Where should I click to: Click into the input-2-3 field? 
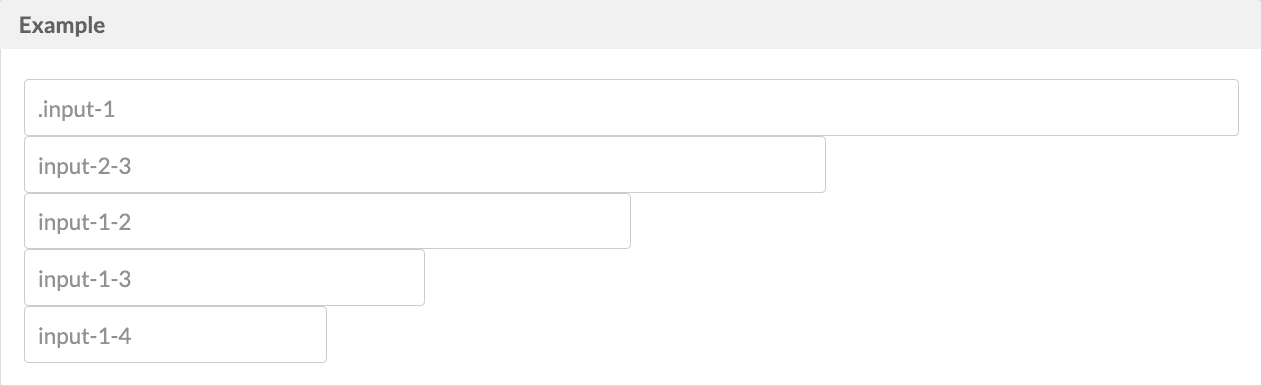point(425,165)
